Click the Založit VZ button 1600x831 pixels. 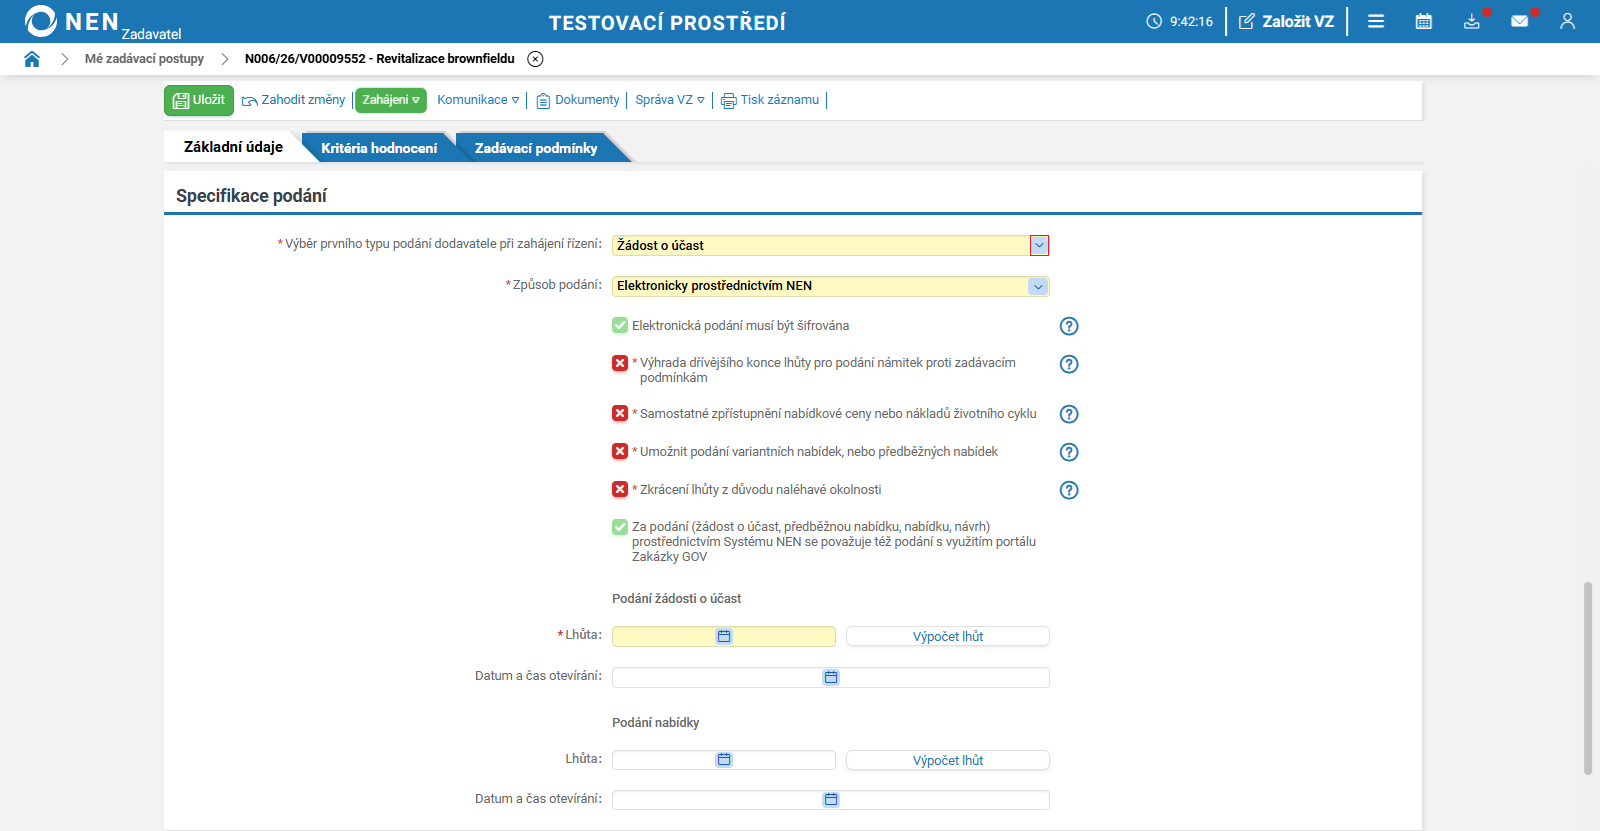click(1287, 21)
